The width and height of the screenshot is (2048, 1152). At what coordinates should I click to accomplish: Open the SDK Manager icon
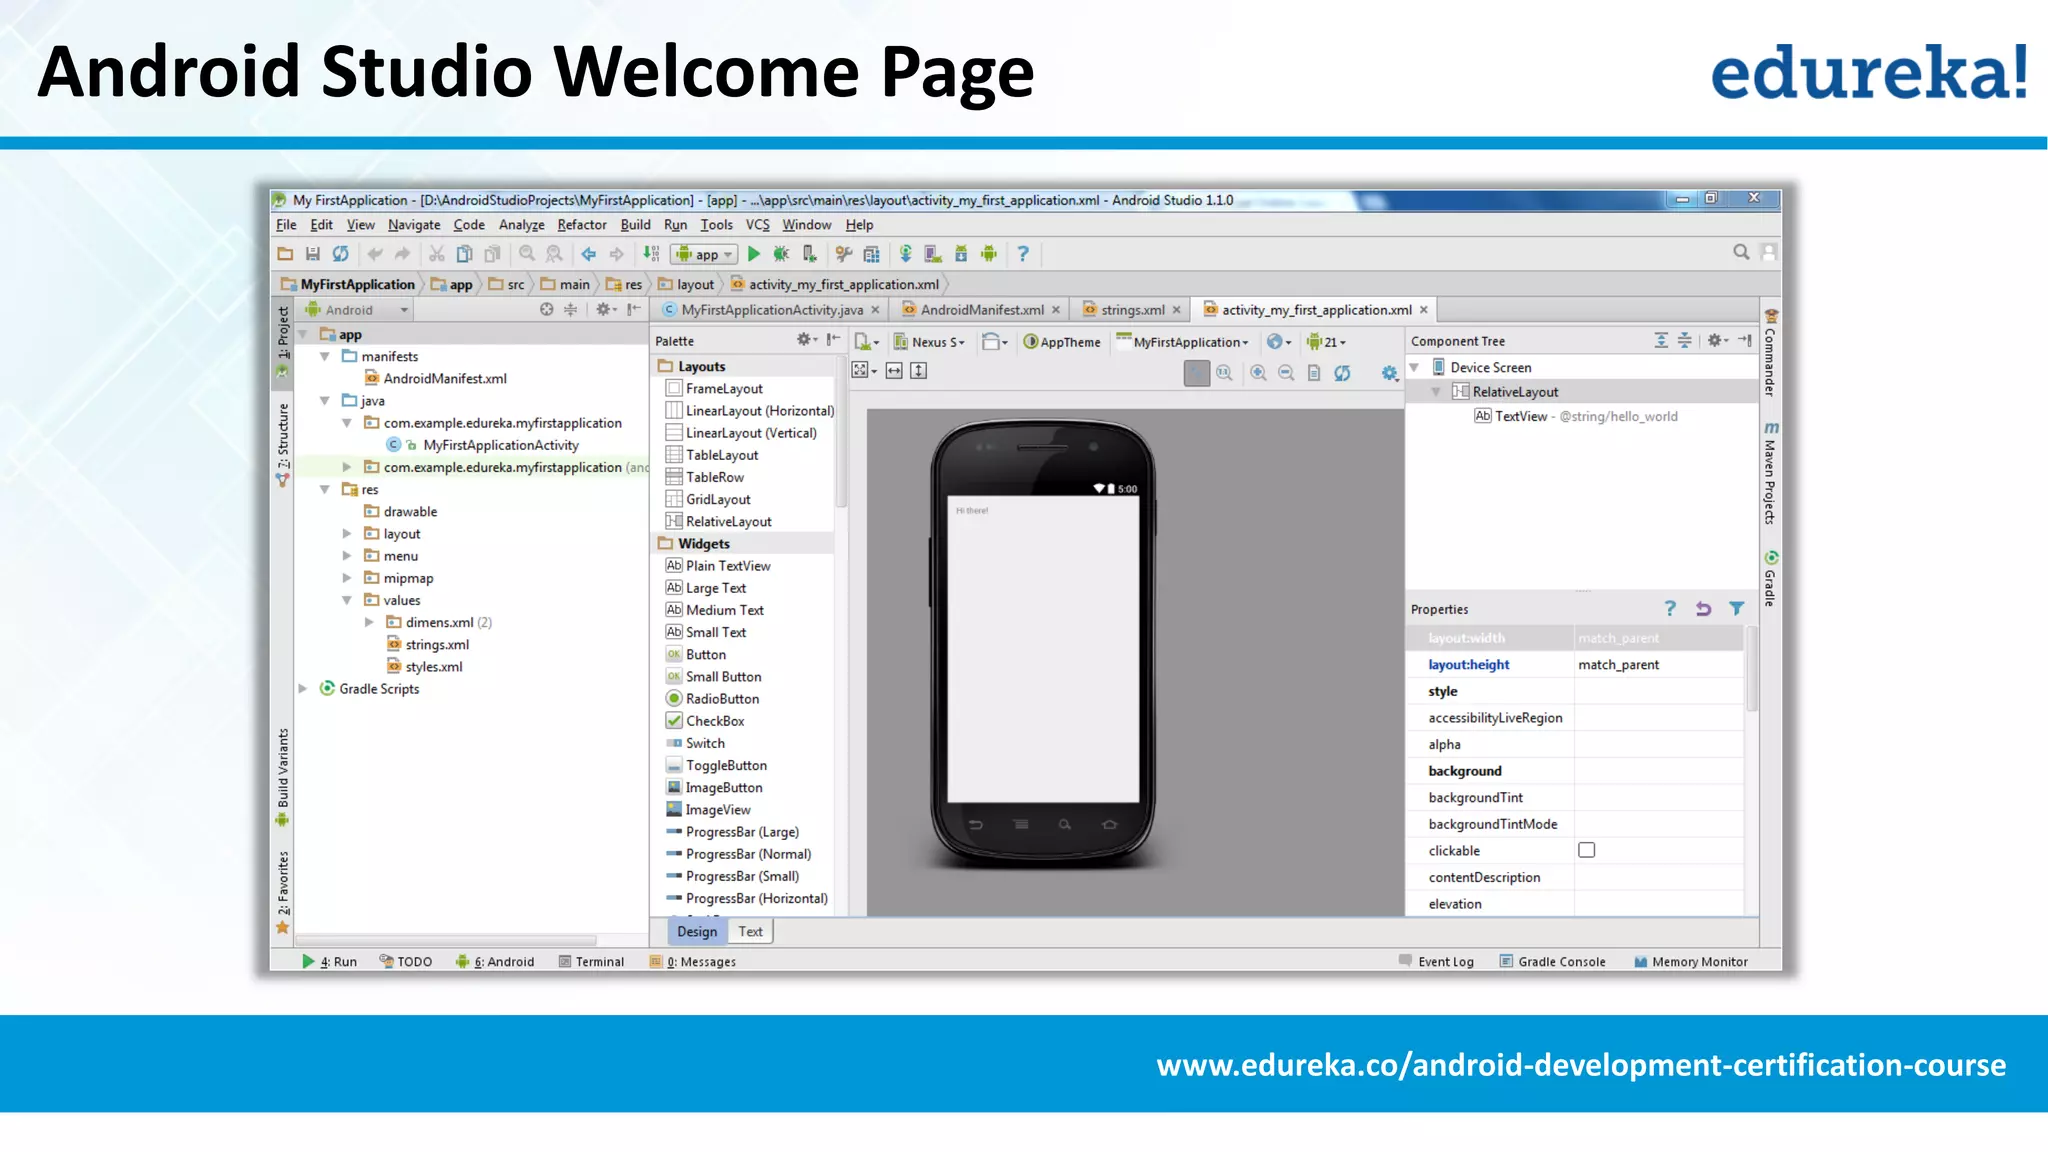961,254
